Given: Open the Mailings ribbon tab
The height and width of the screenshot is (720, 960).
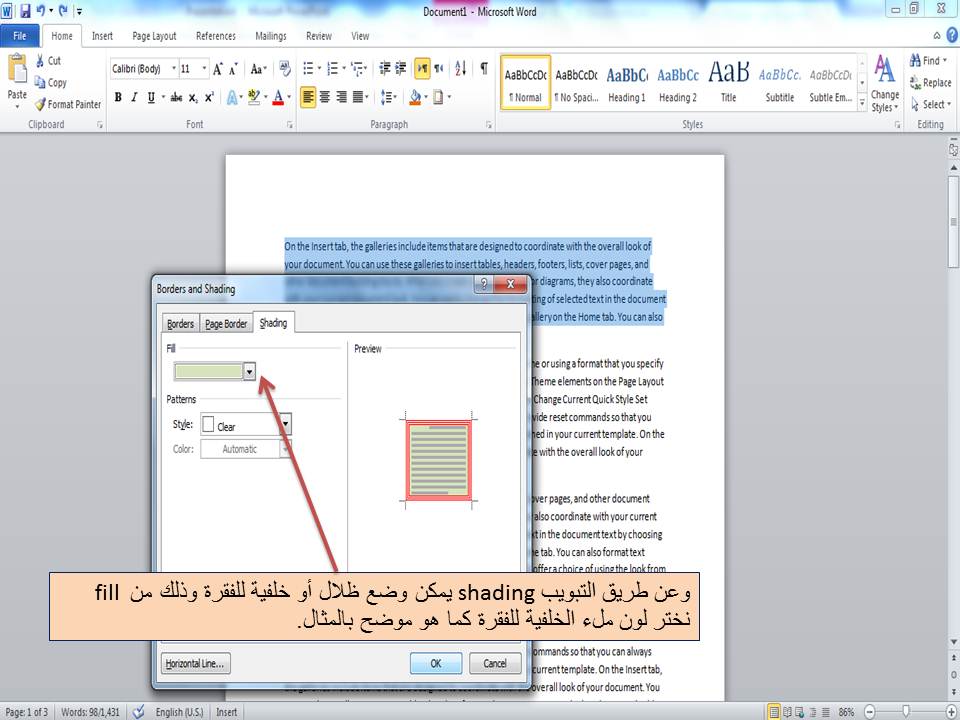Looking at the screenshot, I should pyautogui.click(x=270, y=36).
